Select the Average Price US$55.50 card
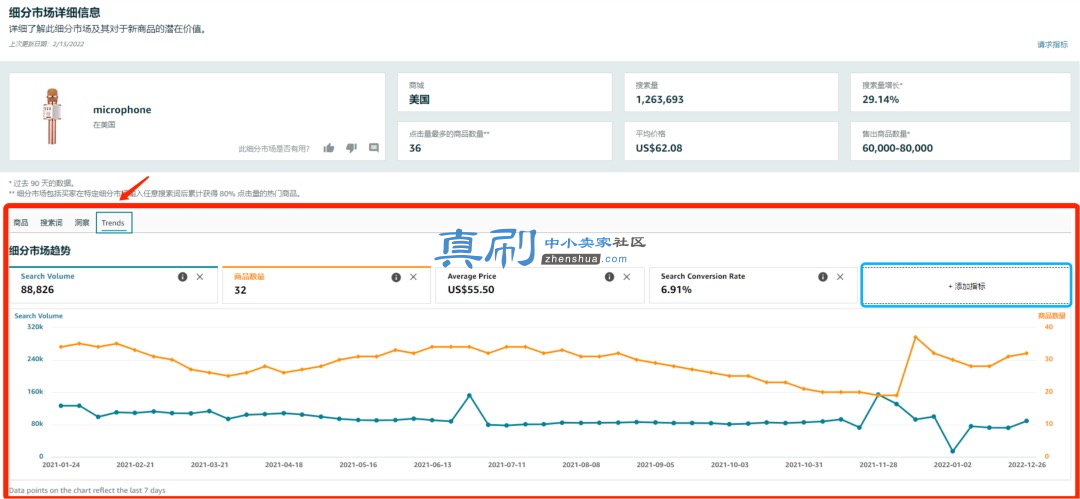Screen dimensions: 1080x499 pyautogui.click(x=540, y=285)
